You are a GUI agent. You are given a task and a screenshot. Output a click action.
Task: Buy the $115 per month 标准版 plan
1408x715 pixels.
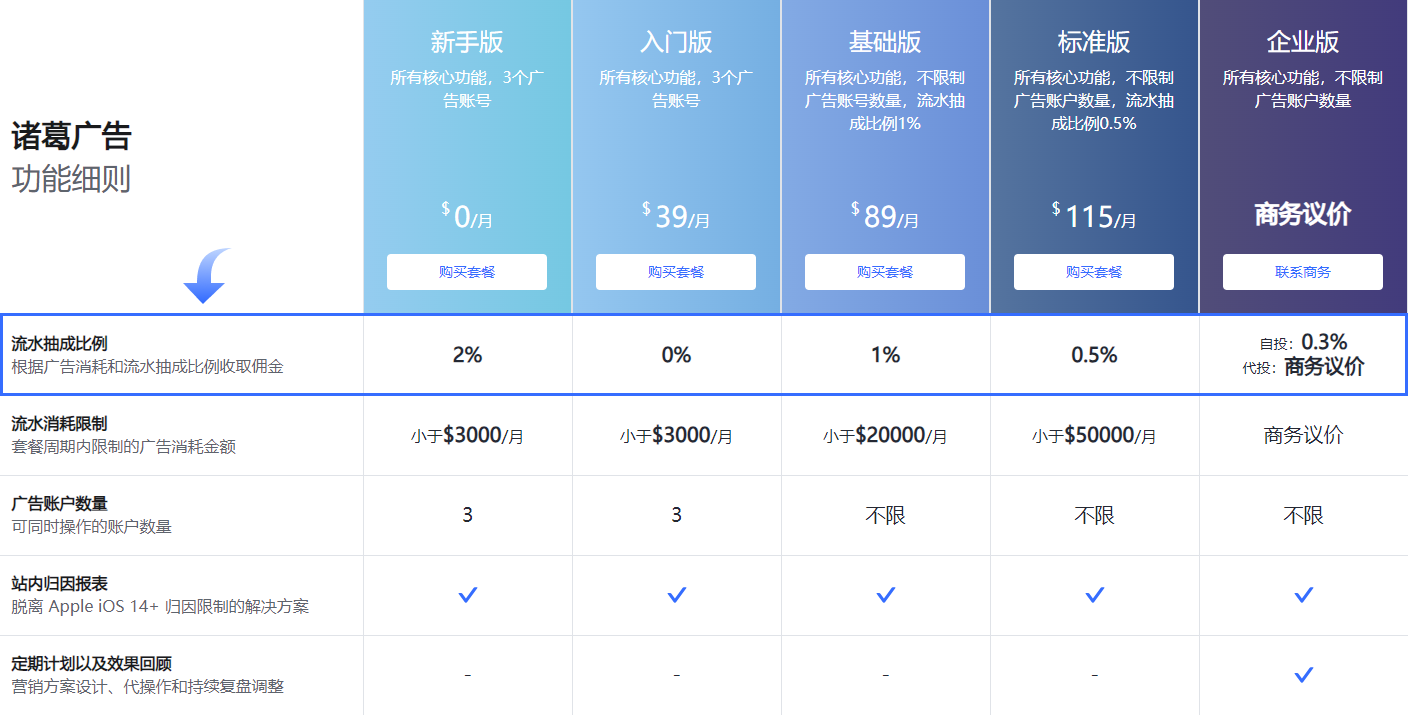[x=1094, y=272]
